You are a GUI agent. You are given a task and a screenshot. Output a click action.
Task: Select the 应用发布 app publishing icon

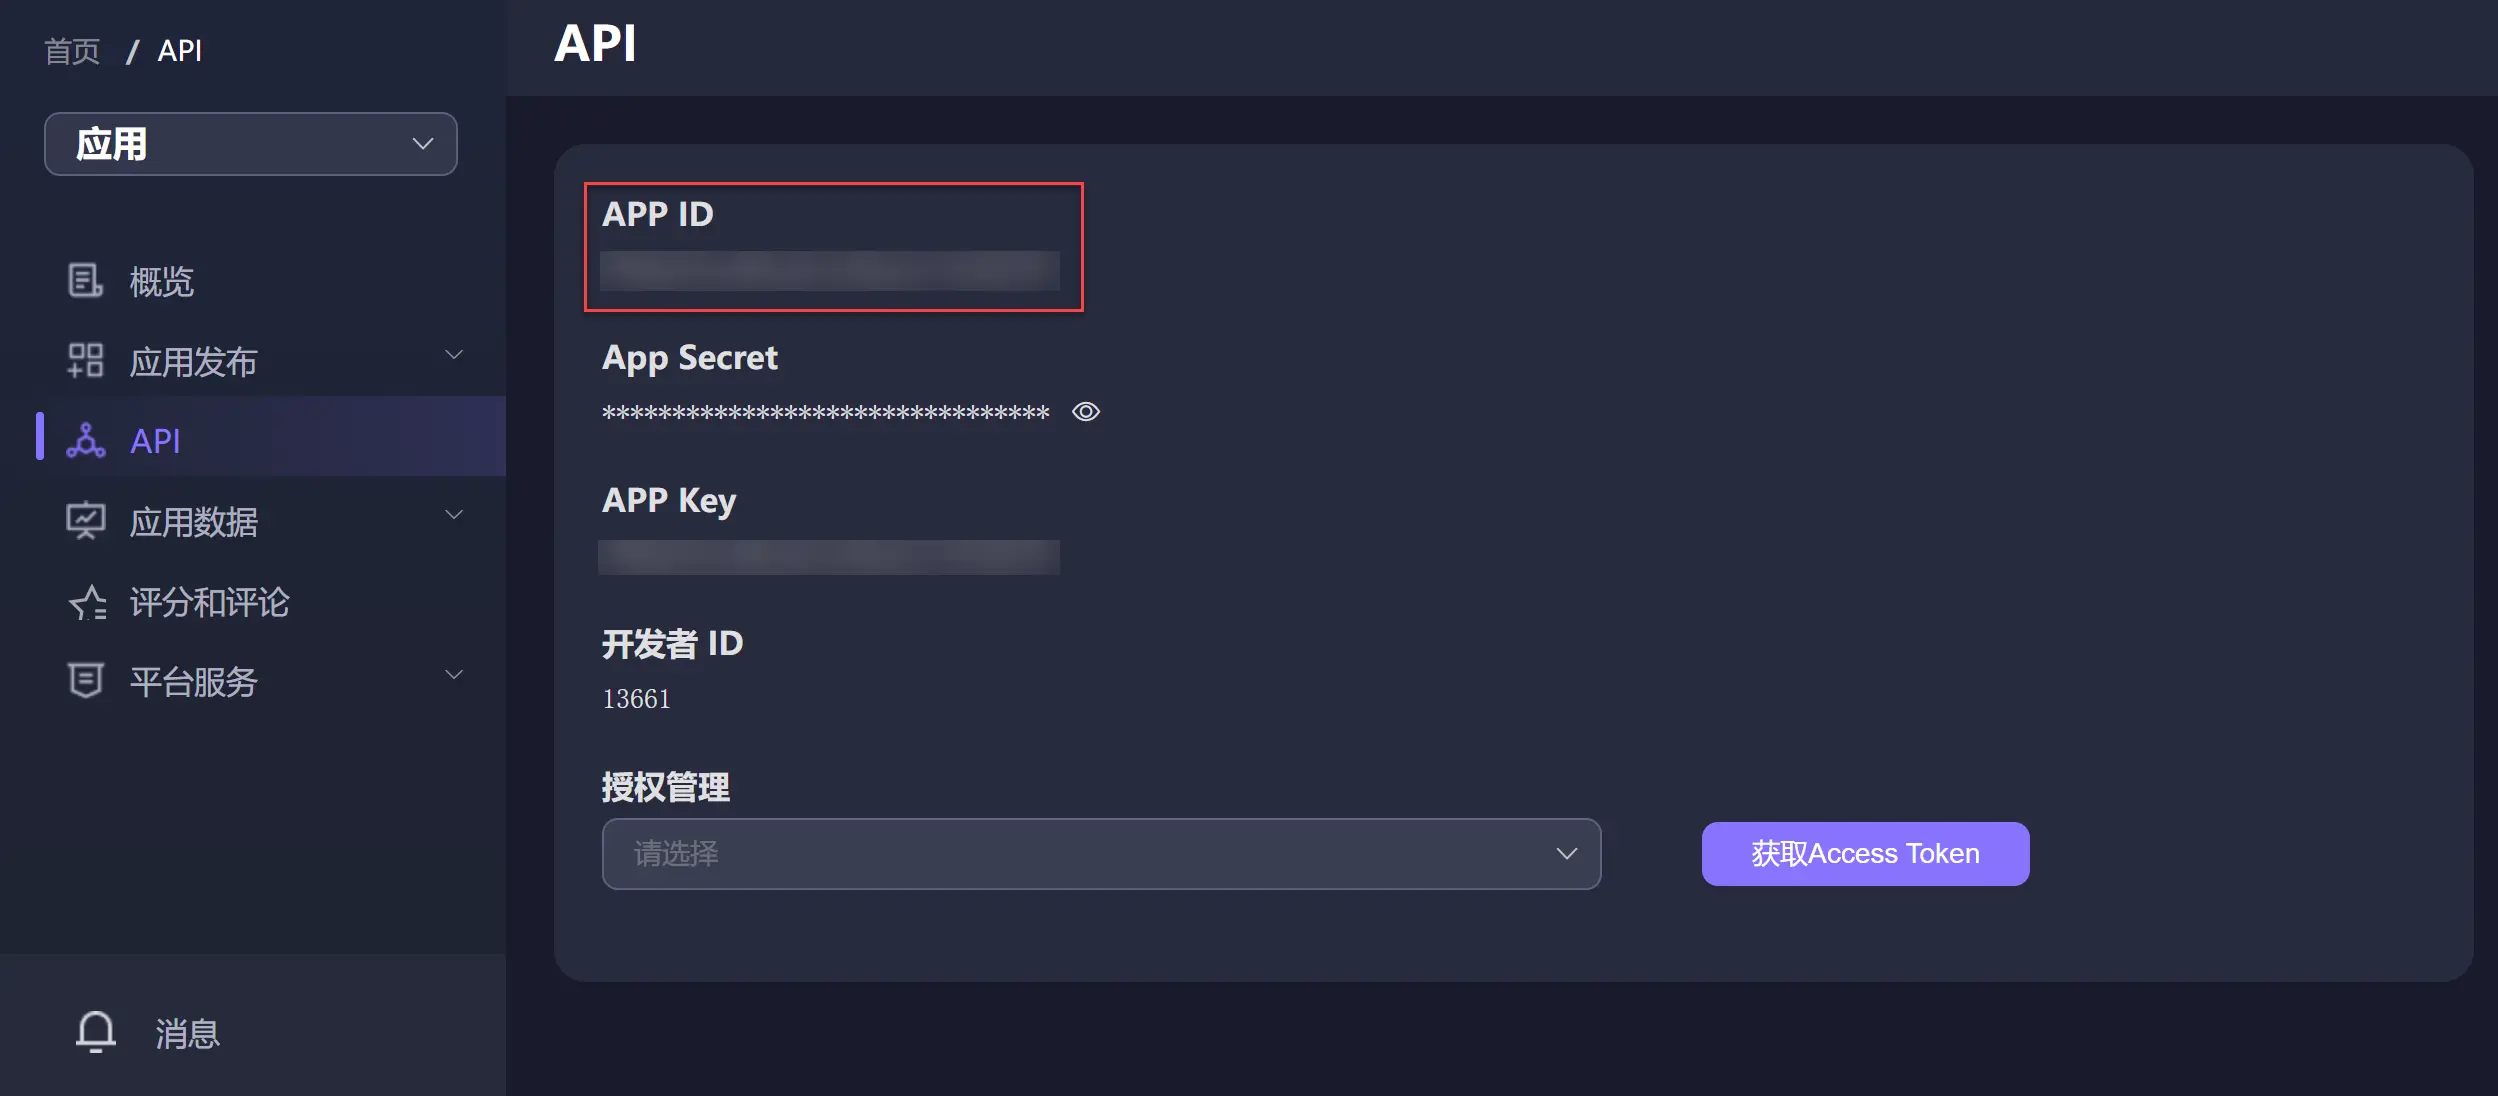point(86,360)
